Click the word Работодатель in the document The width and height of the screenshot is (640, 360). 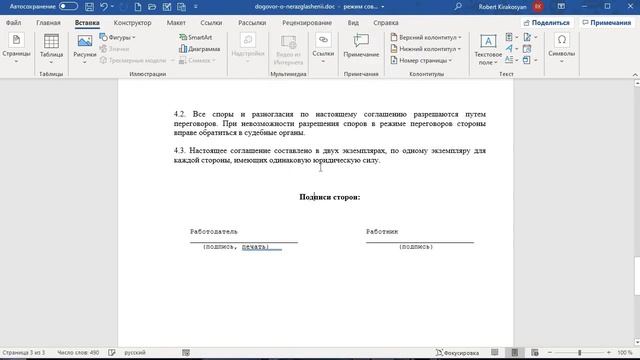213,232
